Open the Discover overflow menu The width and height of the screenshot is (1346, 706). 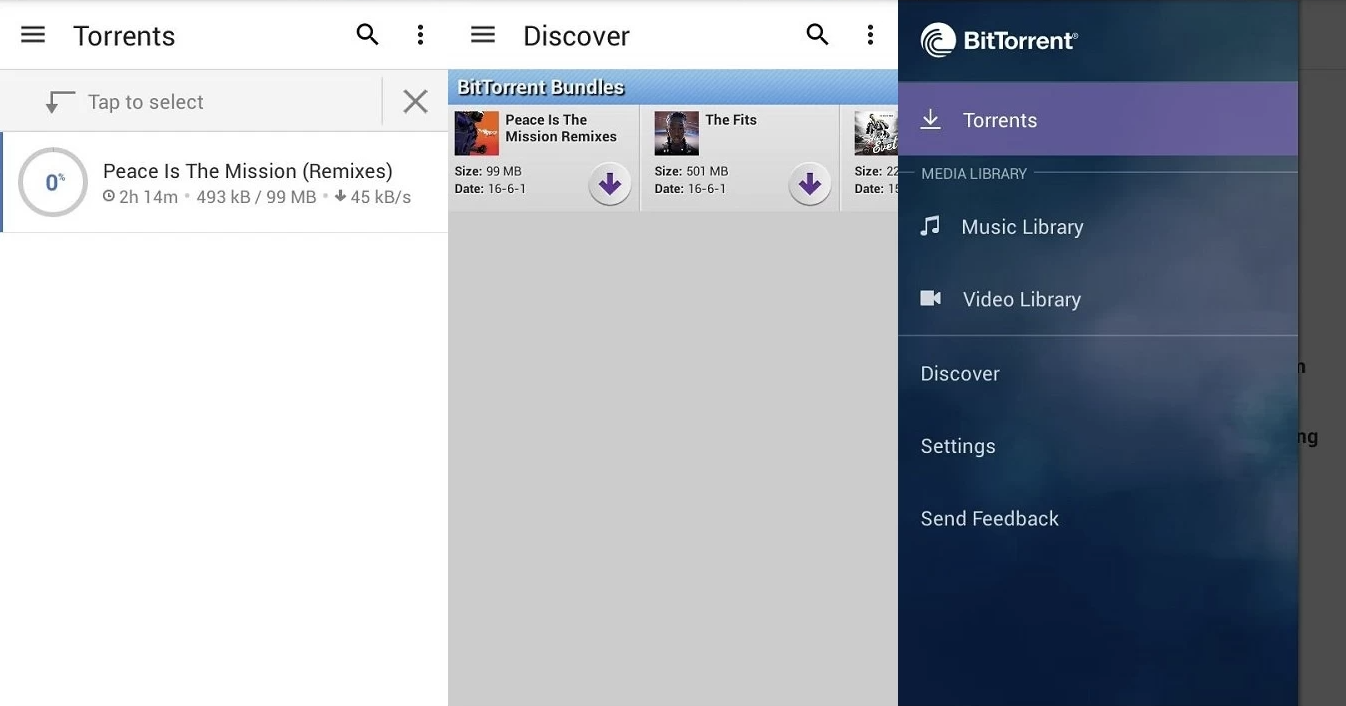(870, 35)
